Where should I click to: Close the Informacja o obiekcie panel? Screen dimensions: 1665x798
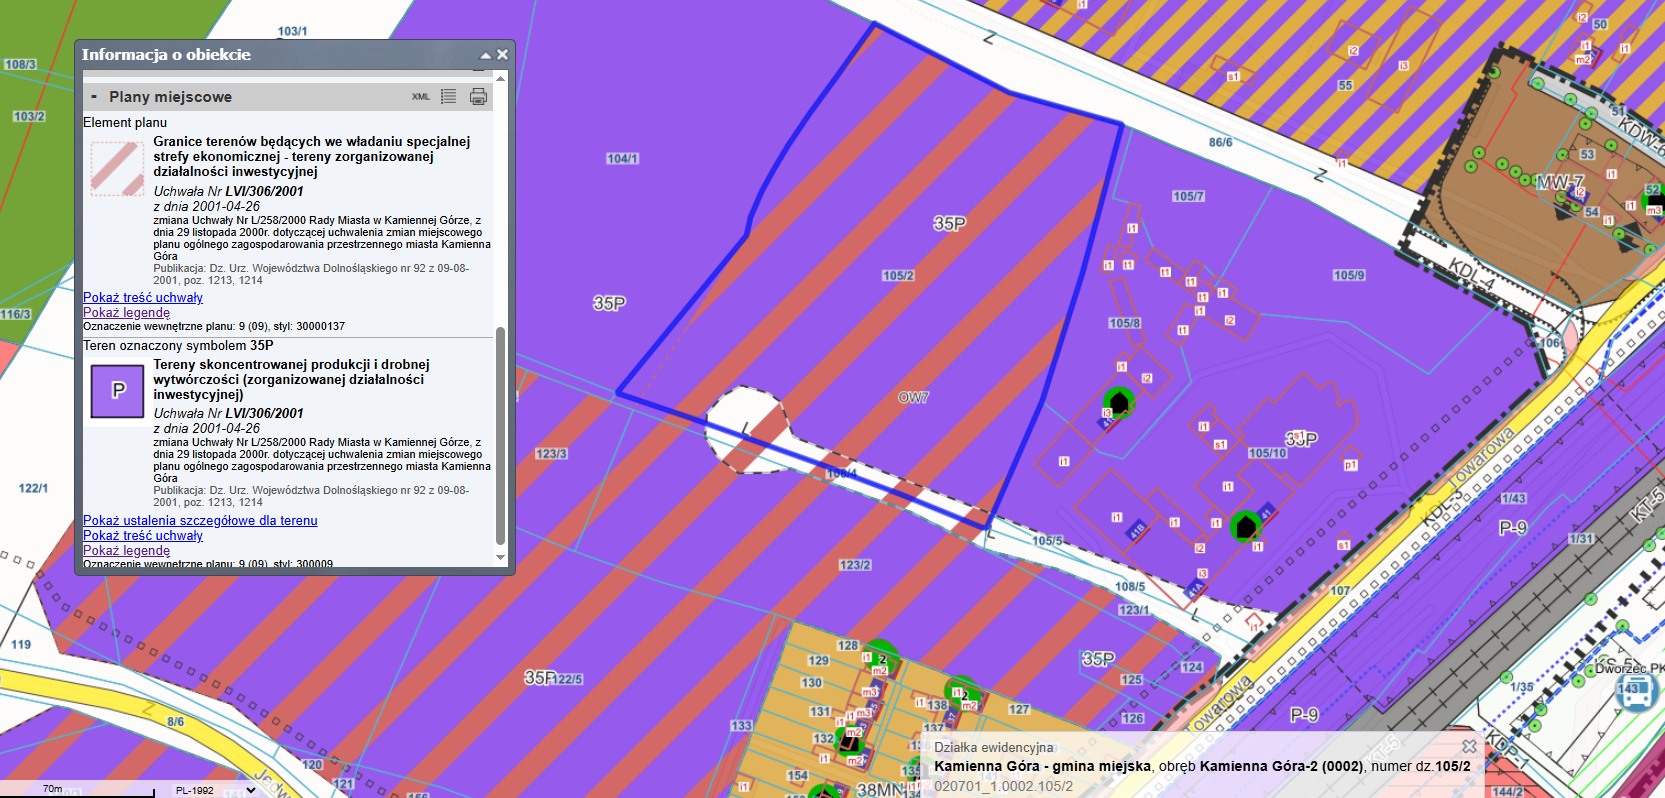coord(503,55)
